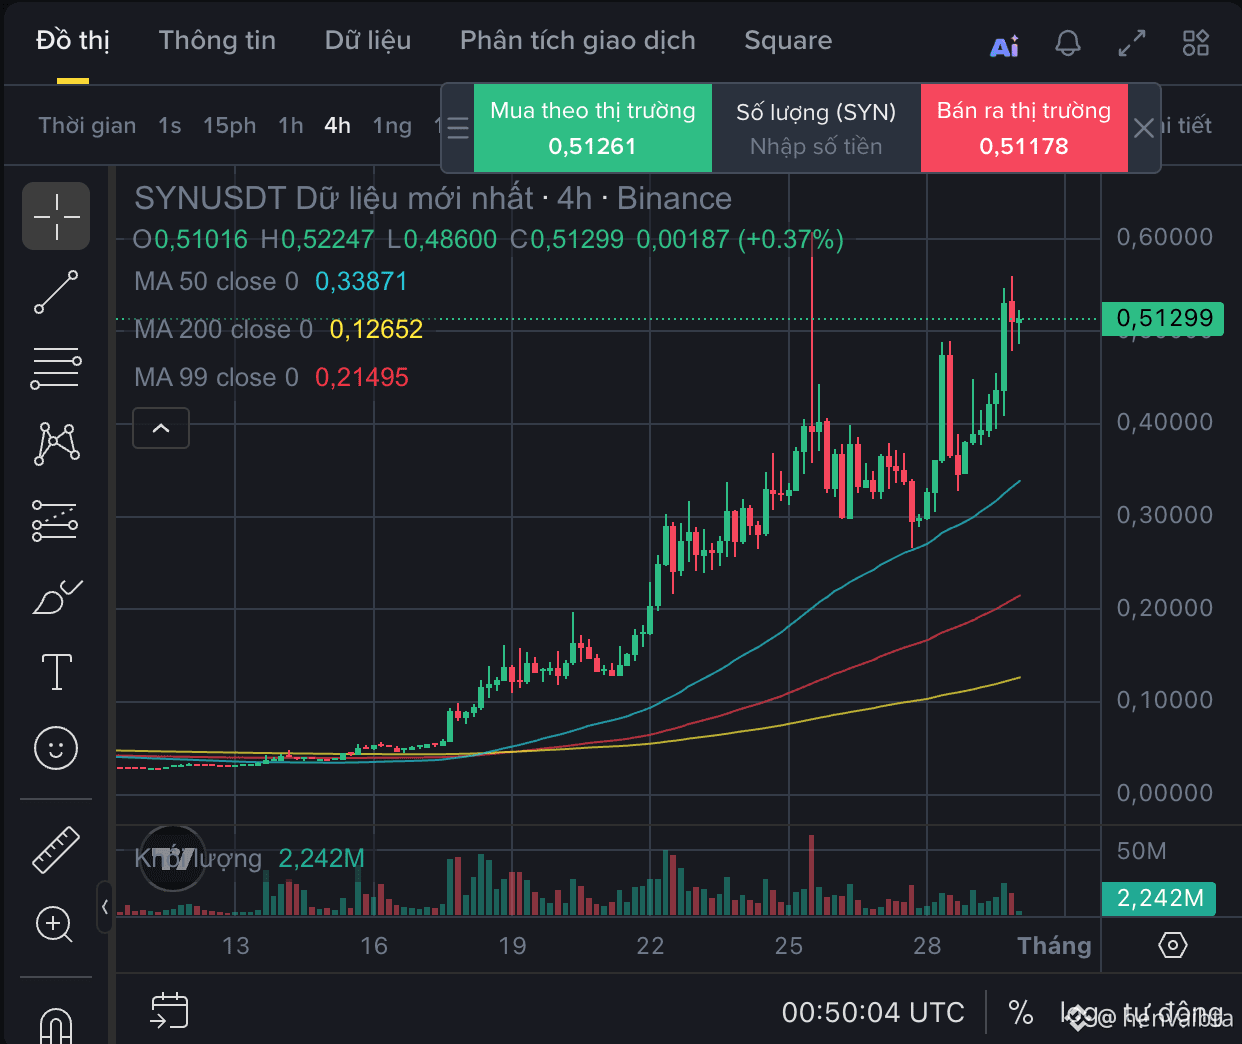Select the ruler measure tool
Screen dimensions: 1242x1044
(56, 850)
